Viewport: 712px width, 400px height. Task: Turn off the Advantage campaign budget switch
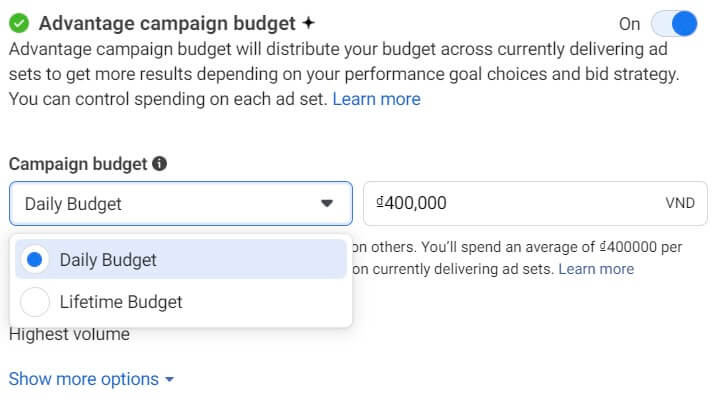673,23
